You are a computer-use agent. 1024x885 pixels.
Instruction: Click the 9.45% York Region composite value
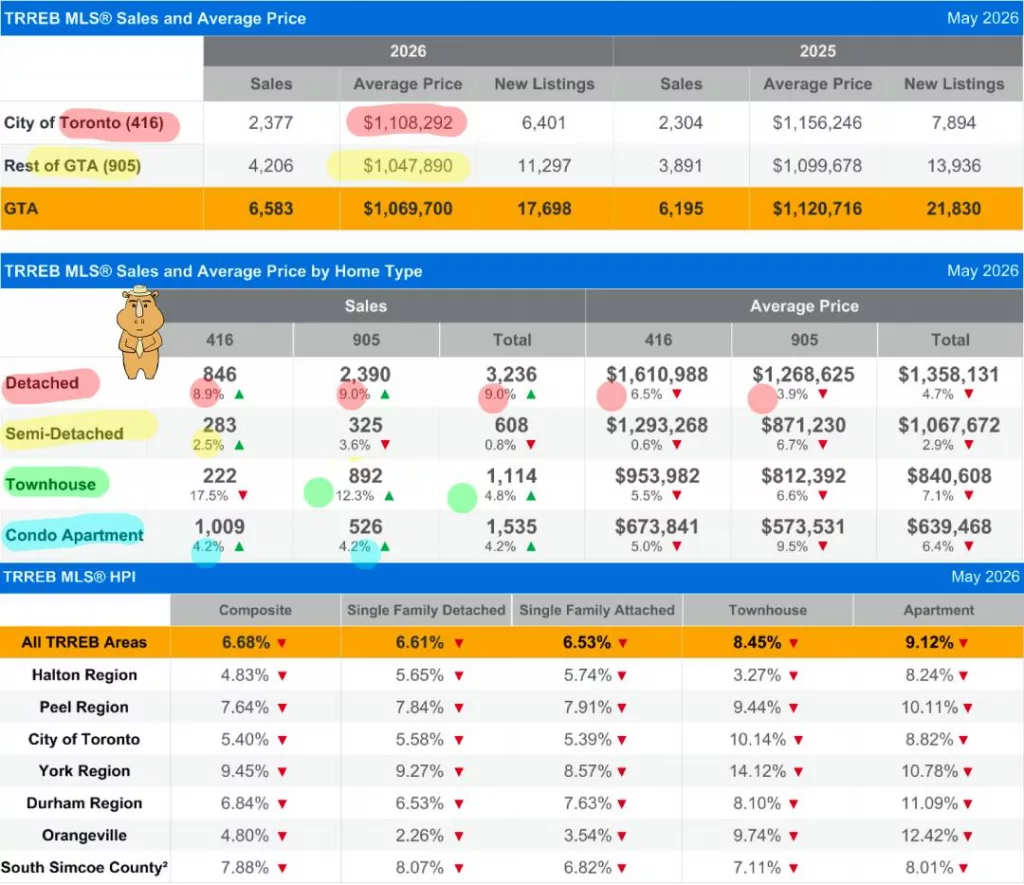tap(245, 771)
